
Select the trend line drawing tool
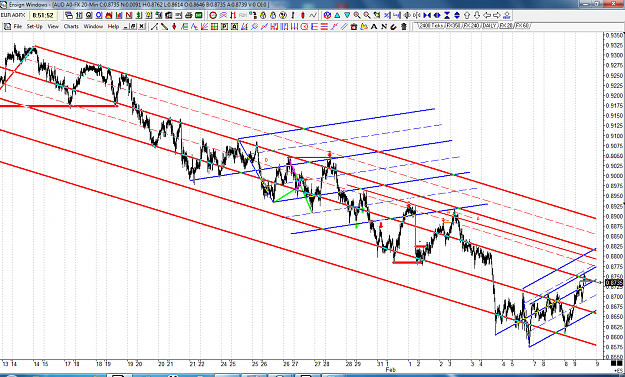(x=154, y=27)
